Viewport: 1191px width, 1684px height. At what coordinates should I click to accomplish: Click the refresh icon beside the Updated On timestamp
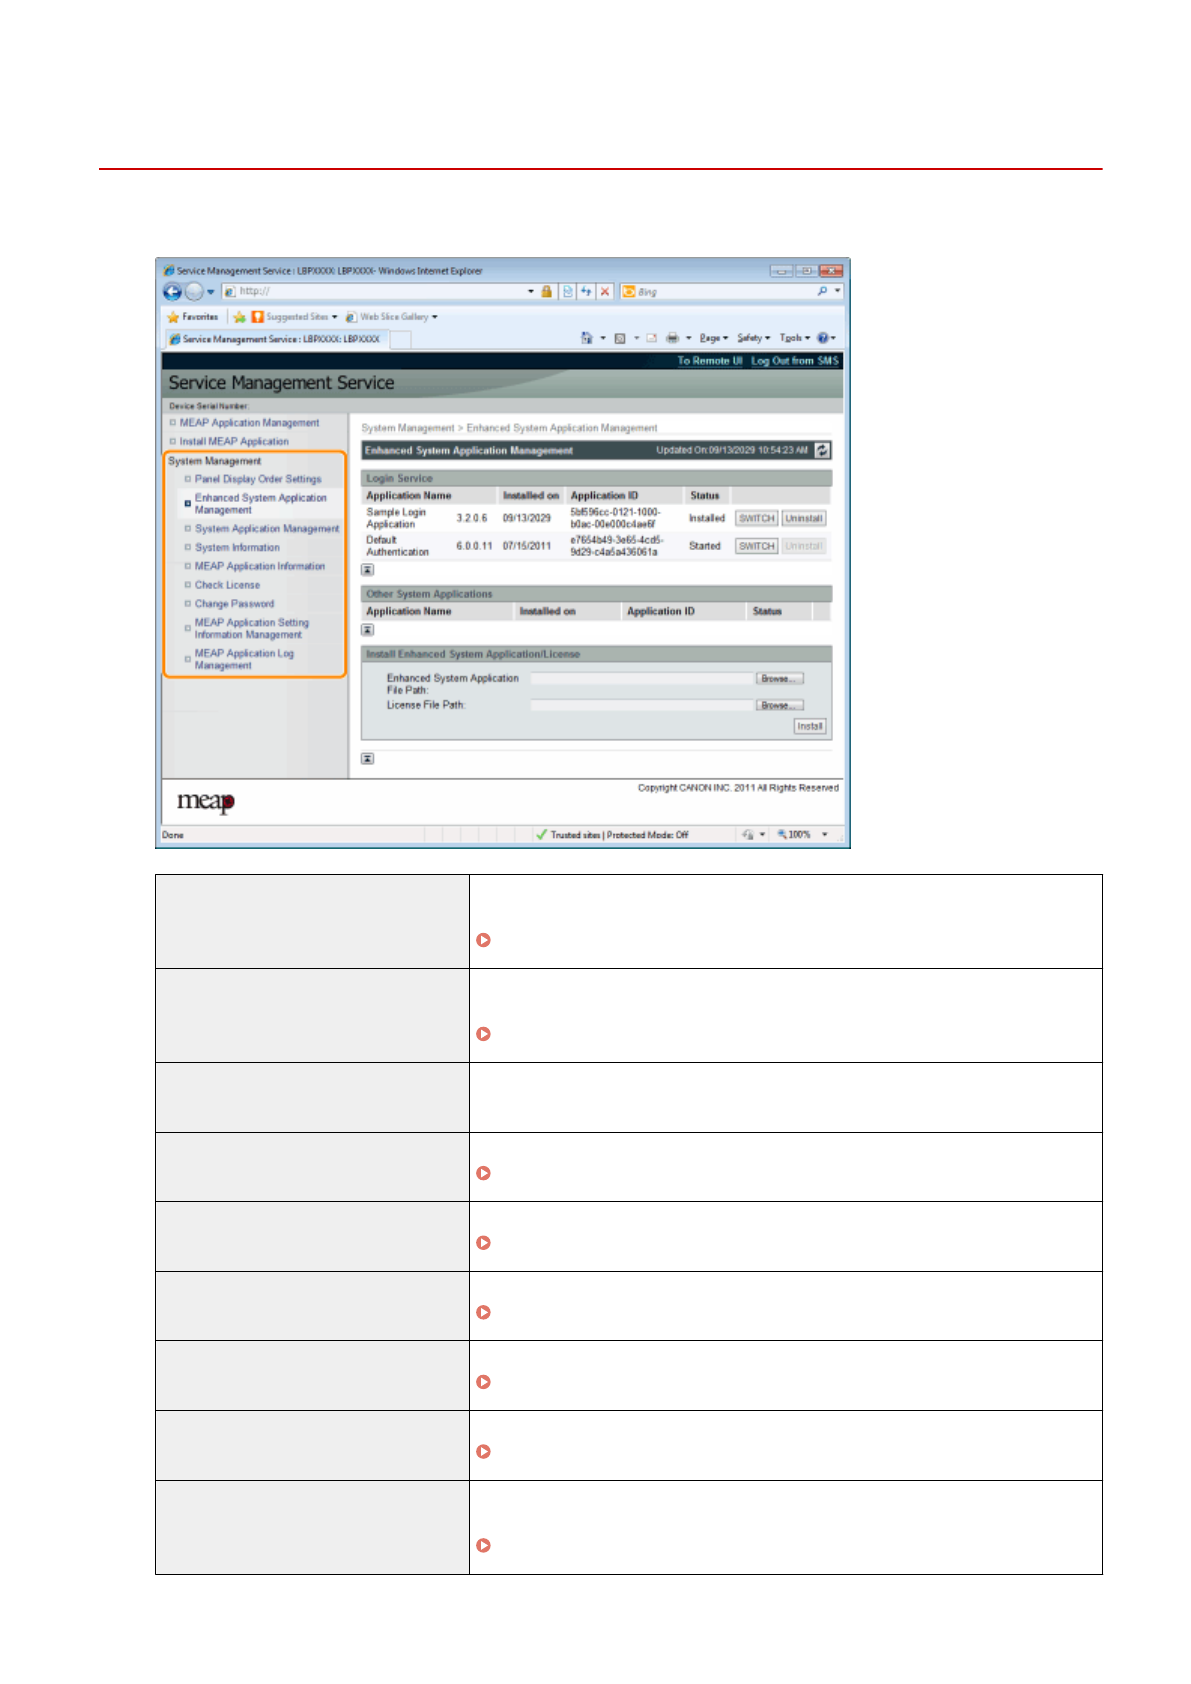click(x=822, y=450)
